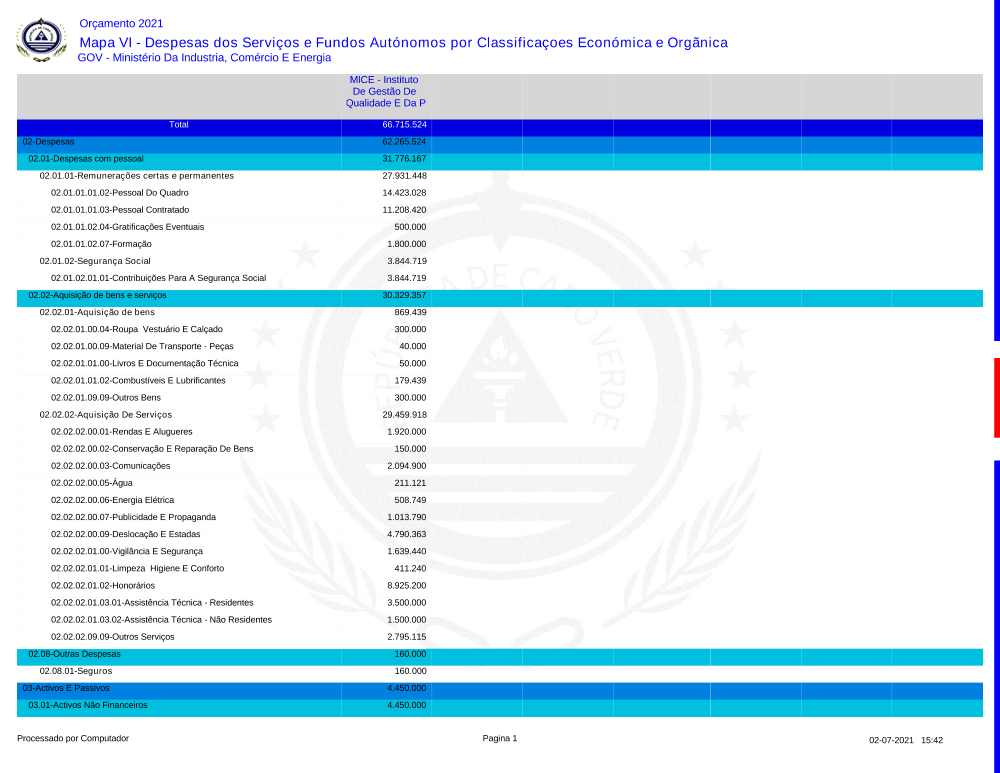Select the Pessoal Do Quadro row
The width and height of the screenshot is (1000, 773).
click(119, 193)
